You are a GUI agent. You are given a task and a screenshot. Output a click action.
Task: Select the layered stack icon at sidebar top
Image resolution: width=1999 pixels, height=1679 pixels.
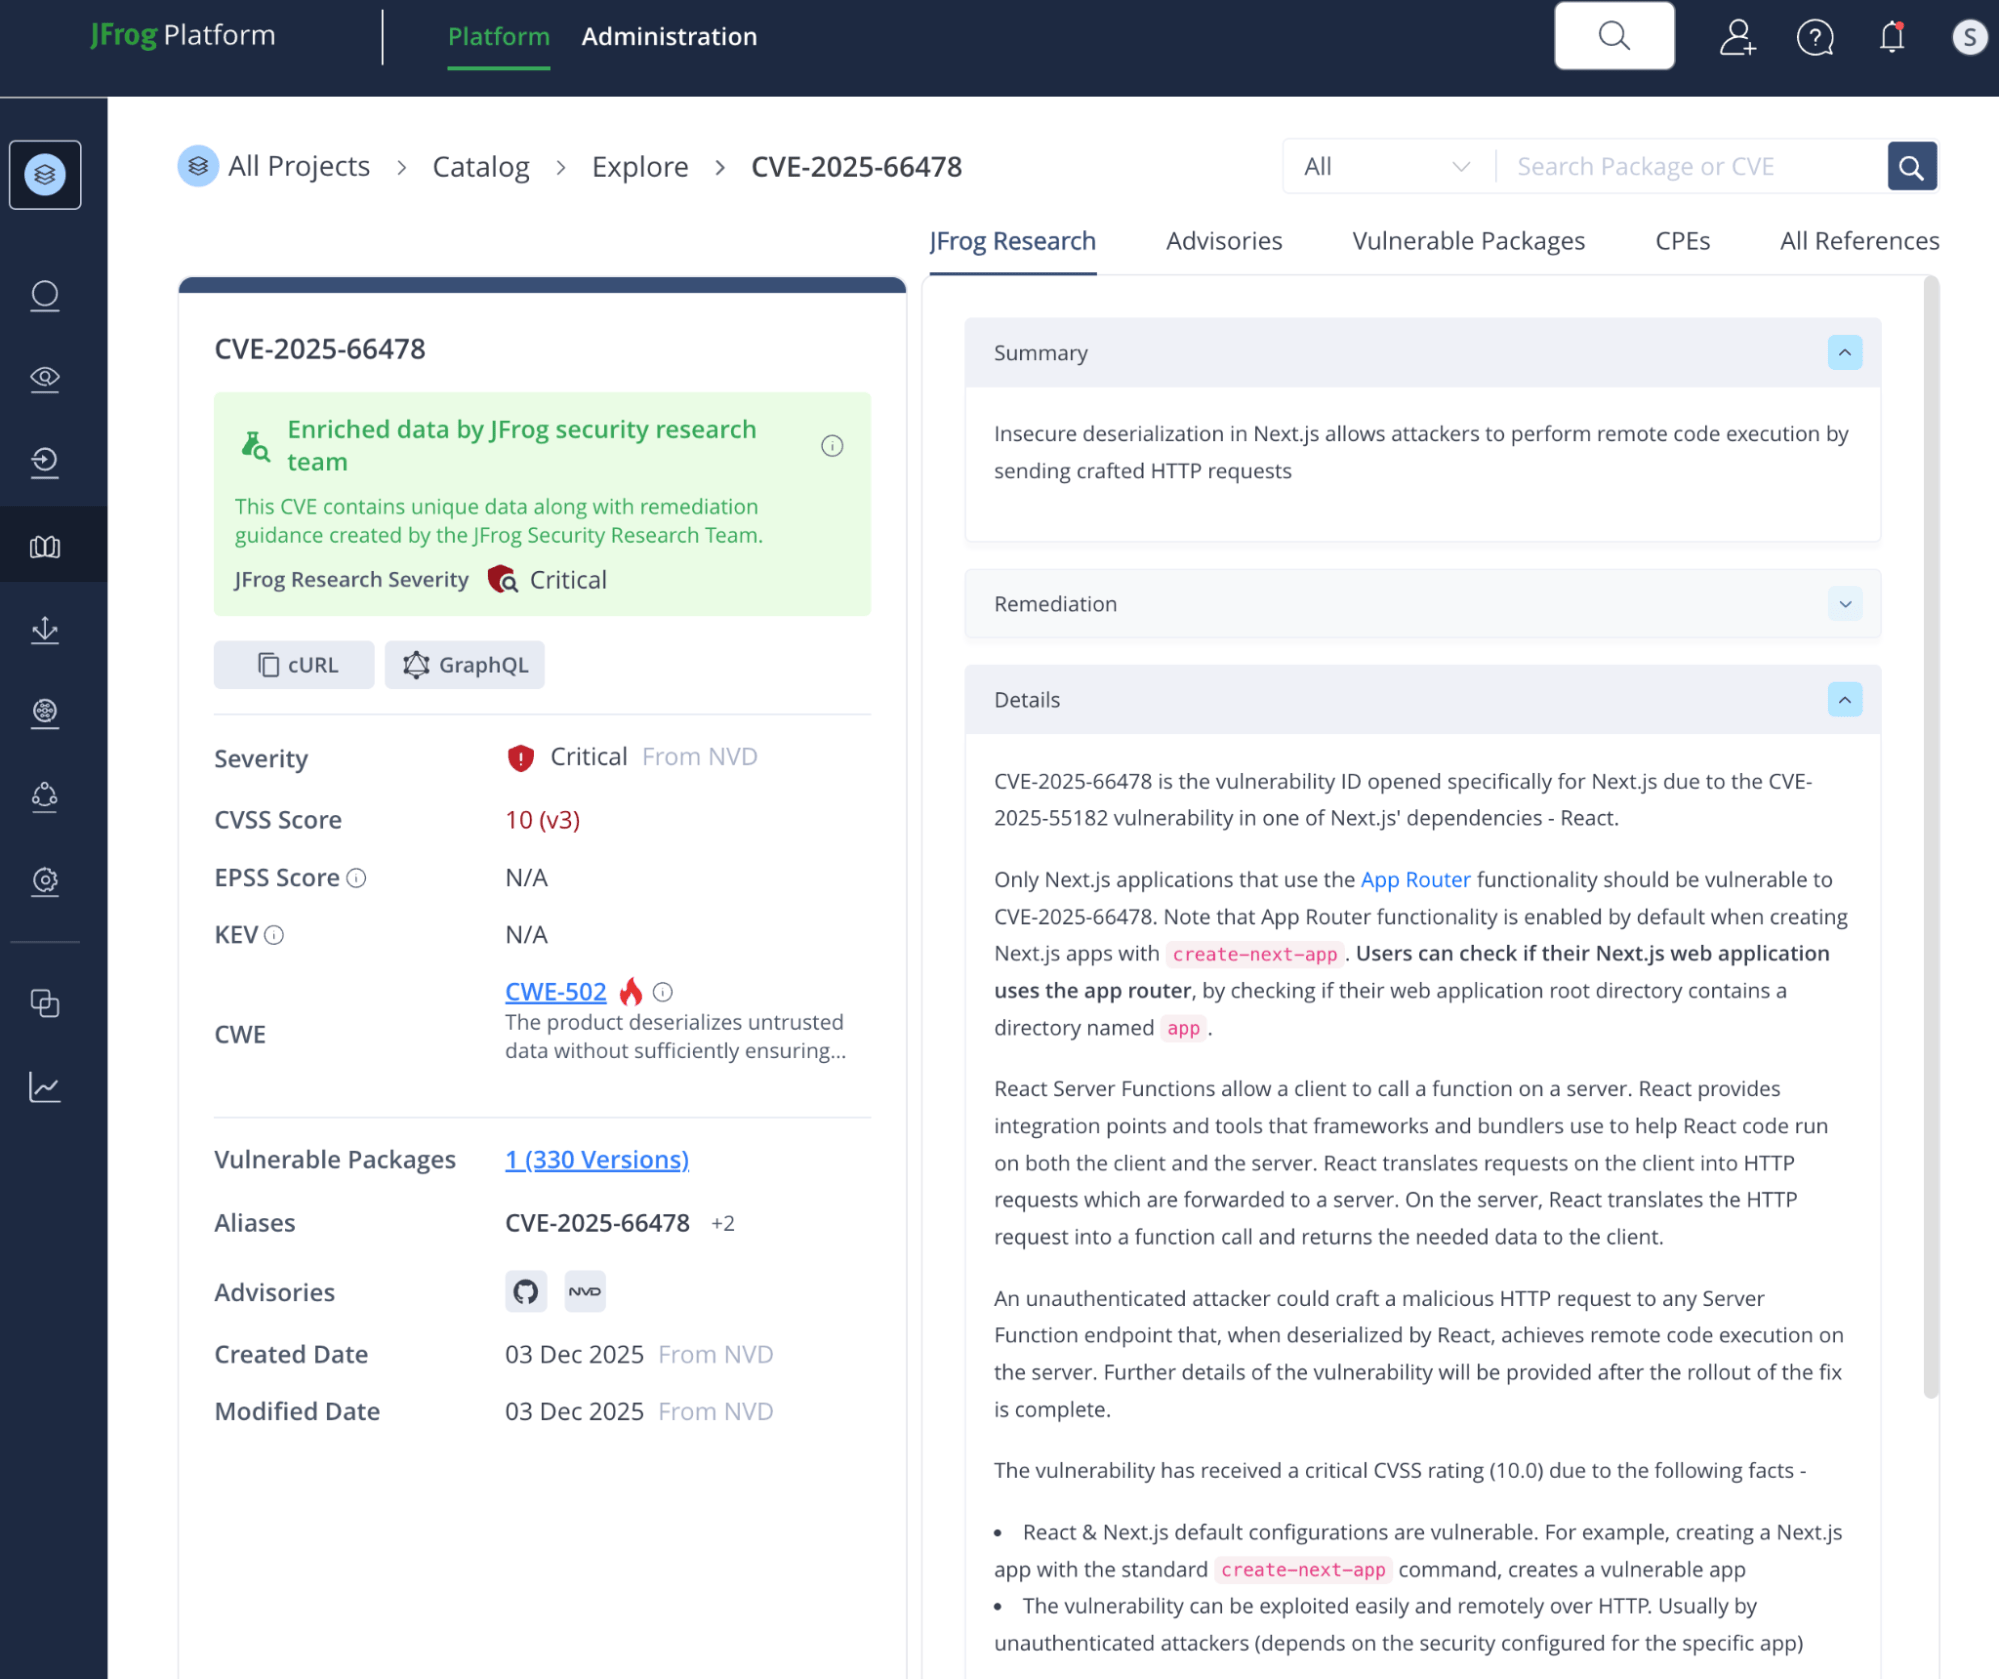pos(45,174)
